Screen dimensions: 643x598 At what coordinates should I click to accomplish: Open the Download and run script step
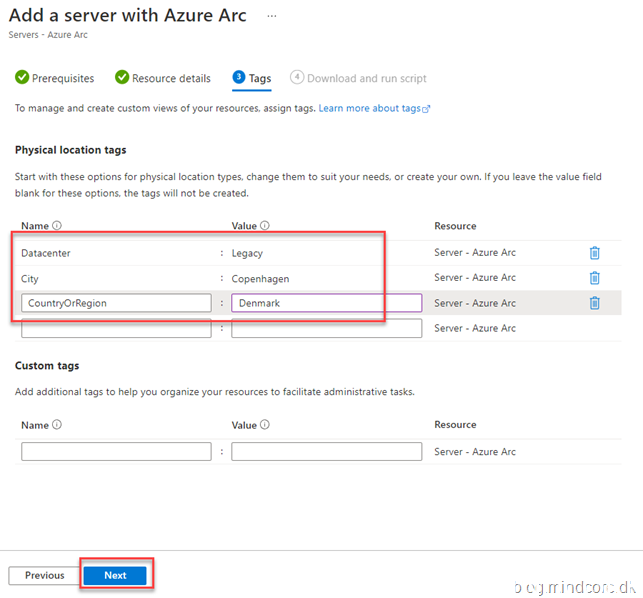(358, 78)
